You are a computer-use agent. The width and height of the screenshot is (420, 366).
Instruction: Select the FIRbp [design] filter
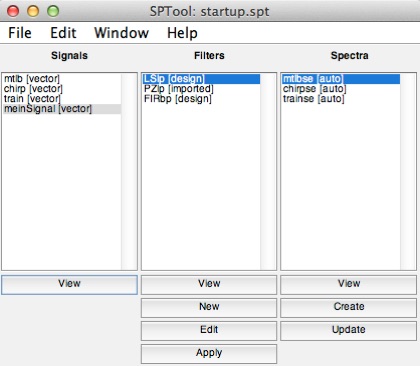click(x=201, y=99)
